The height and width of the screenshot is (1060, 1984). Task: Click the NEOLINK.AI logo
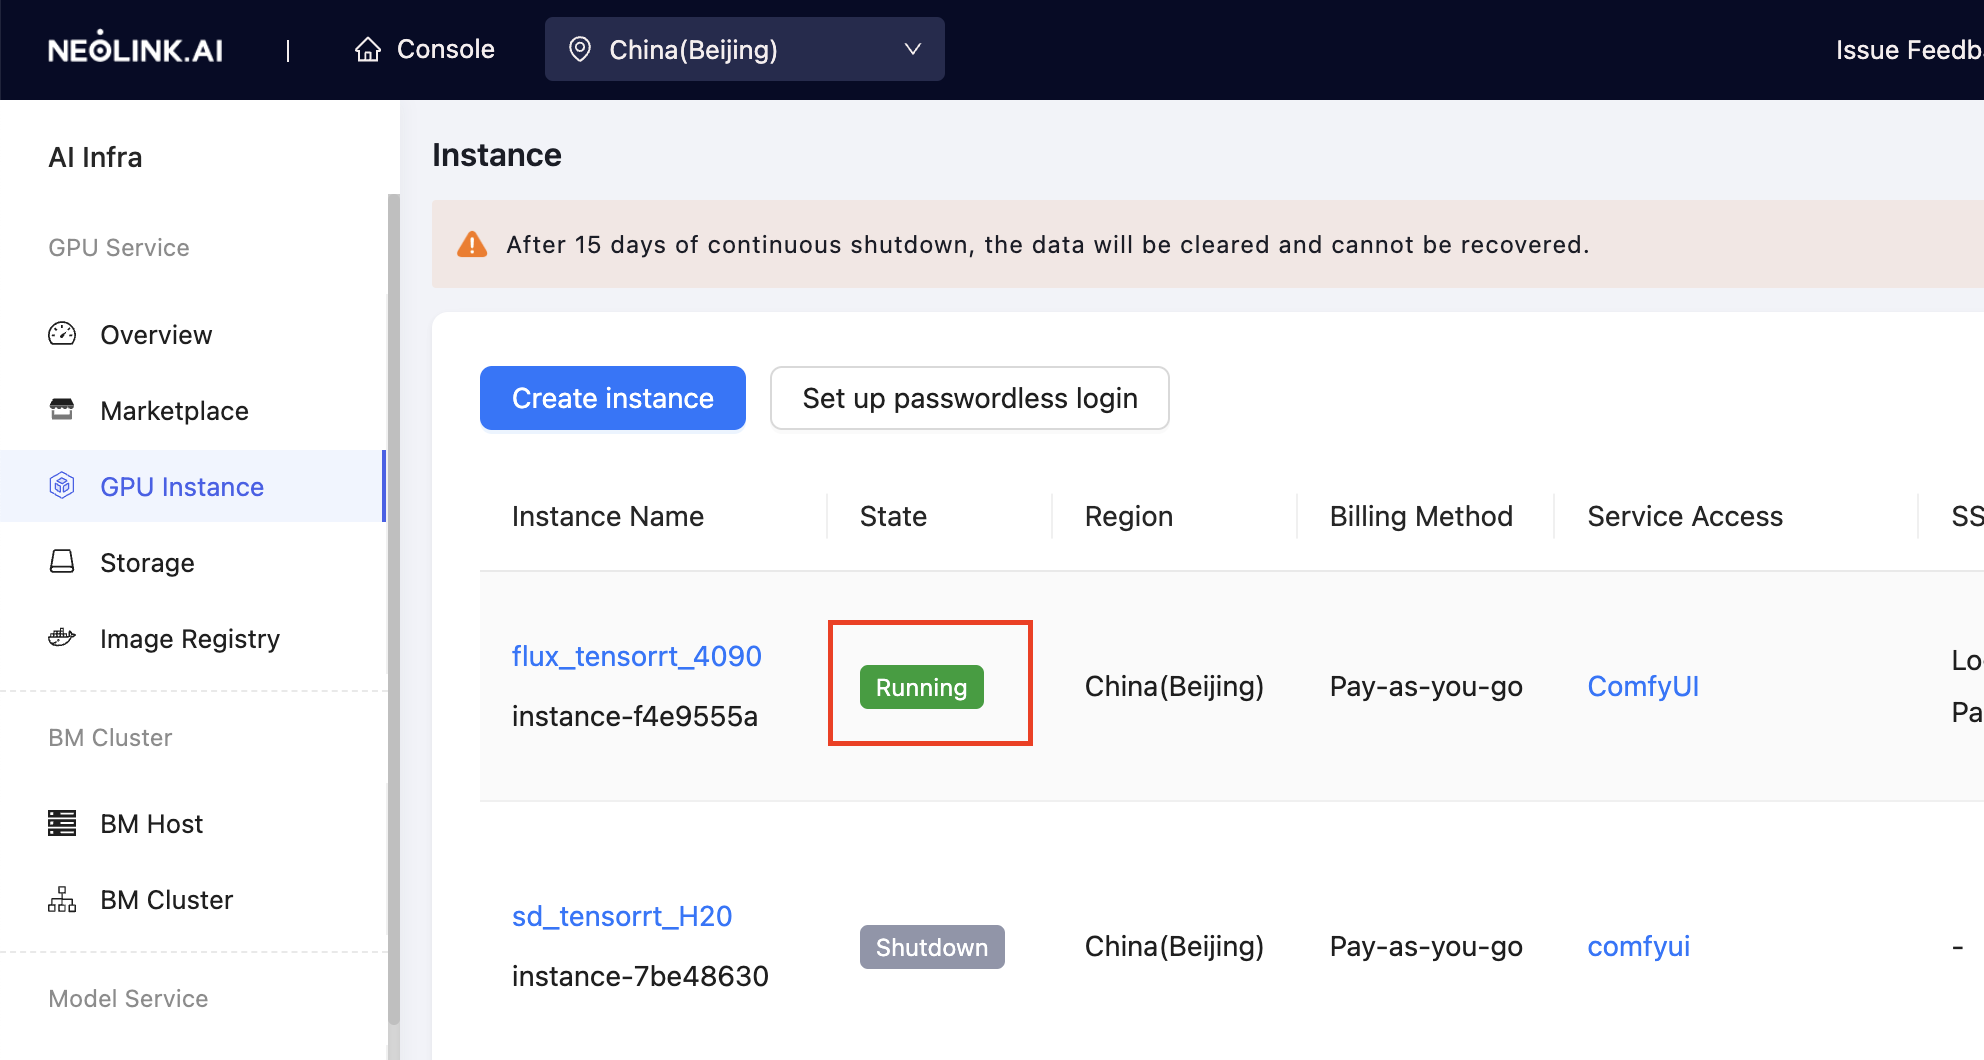click(135, 49)
